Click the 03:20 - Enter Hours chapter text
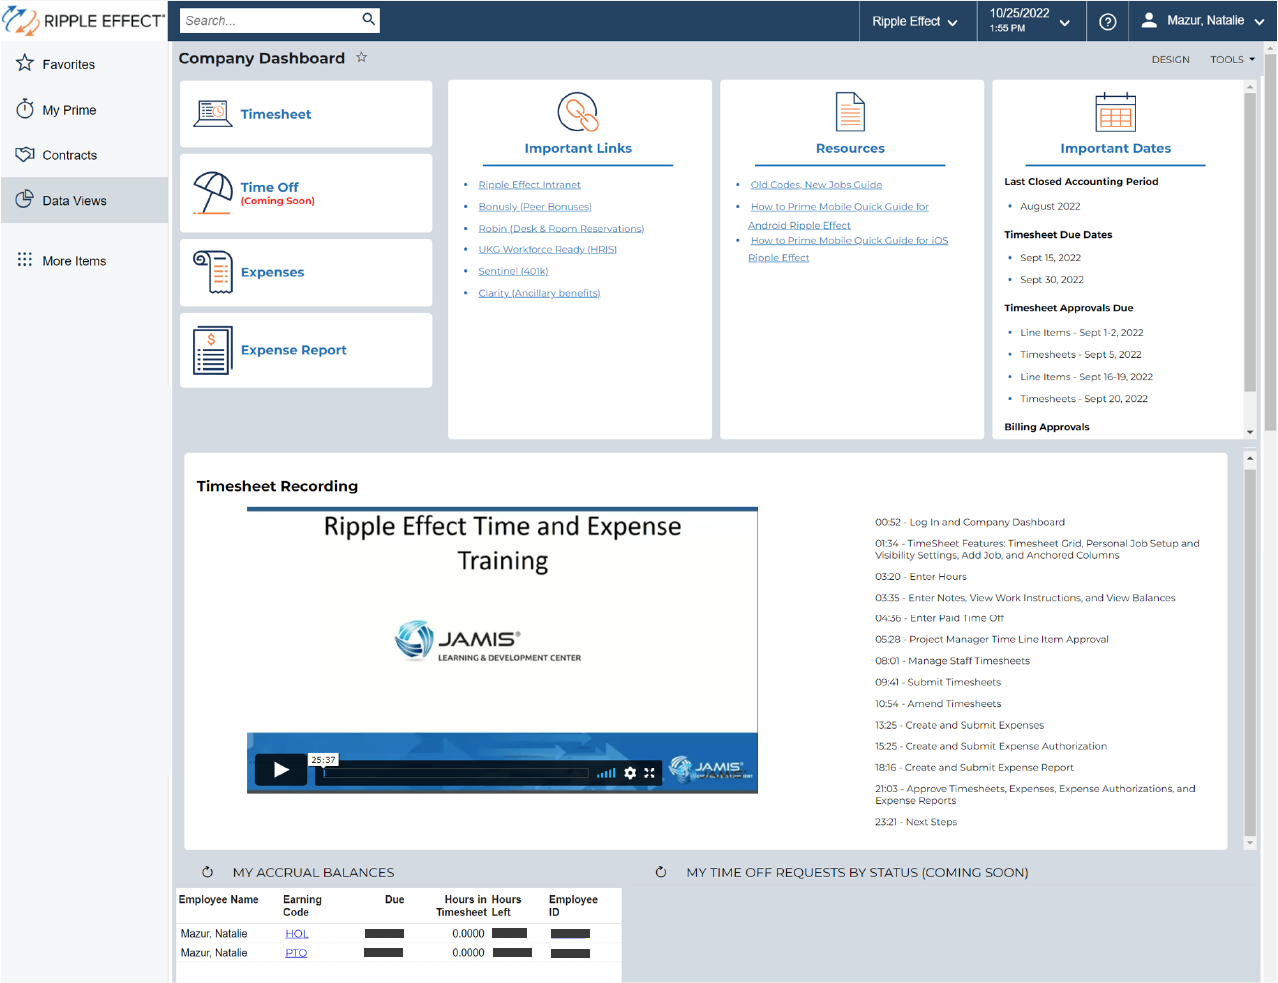1278x983 pixels. 920,577
